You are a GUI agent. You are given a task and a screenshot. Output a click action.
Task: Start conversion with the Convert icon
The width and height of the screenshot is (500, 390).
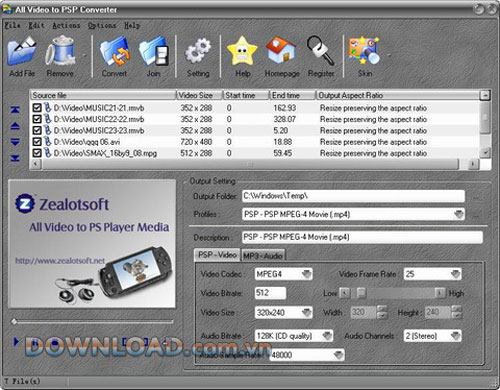[x=114, y=52]
